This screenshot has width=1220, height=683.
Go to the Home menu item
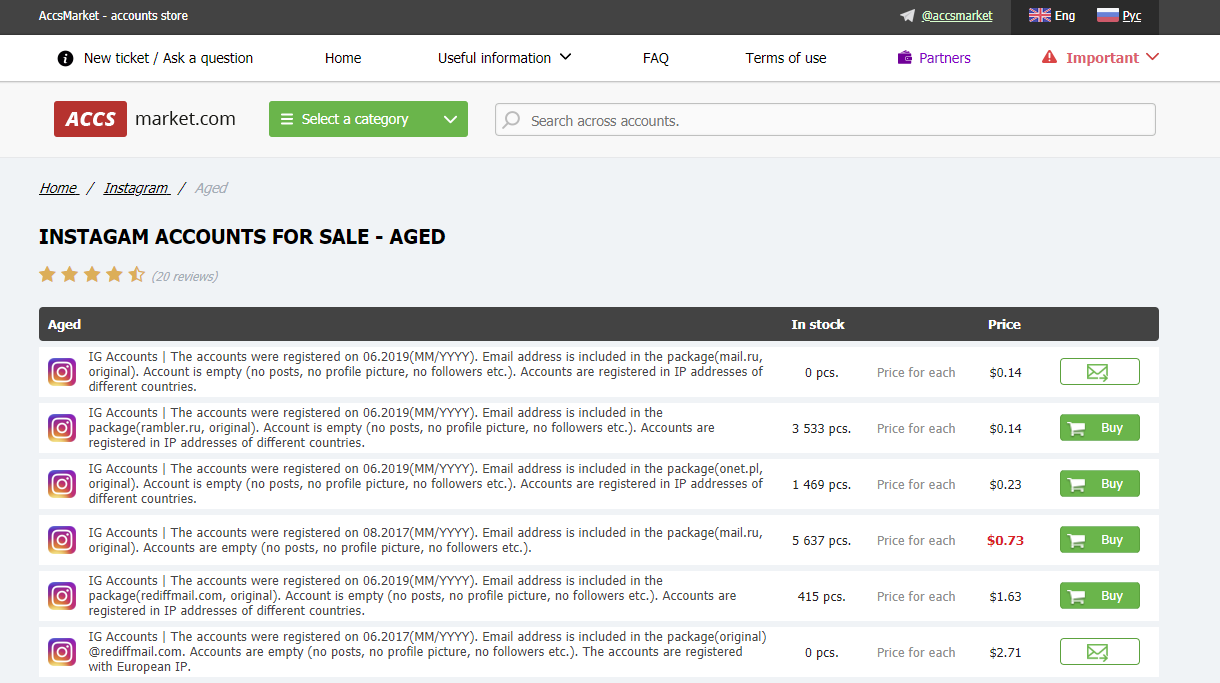pyautogui.click(x=343, y=58)
